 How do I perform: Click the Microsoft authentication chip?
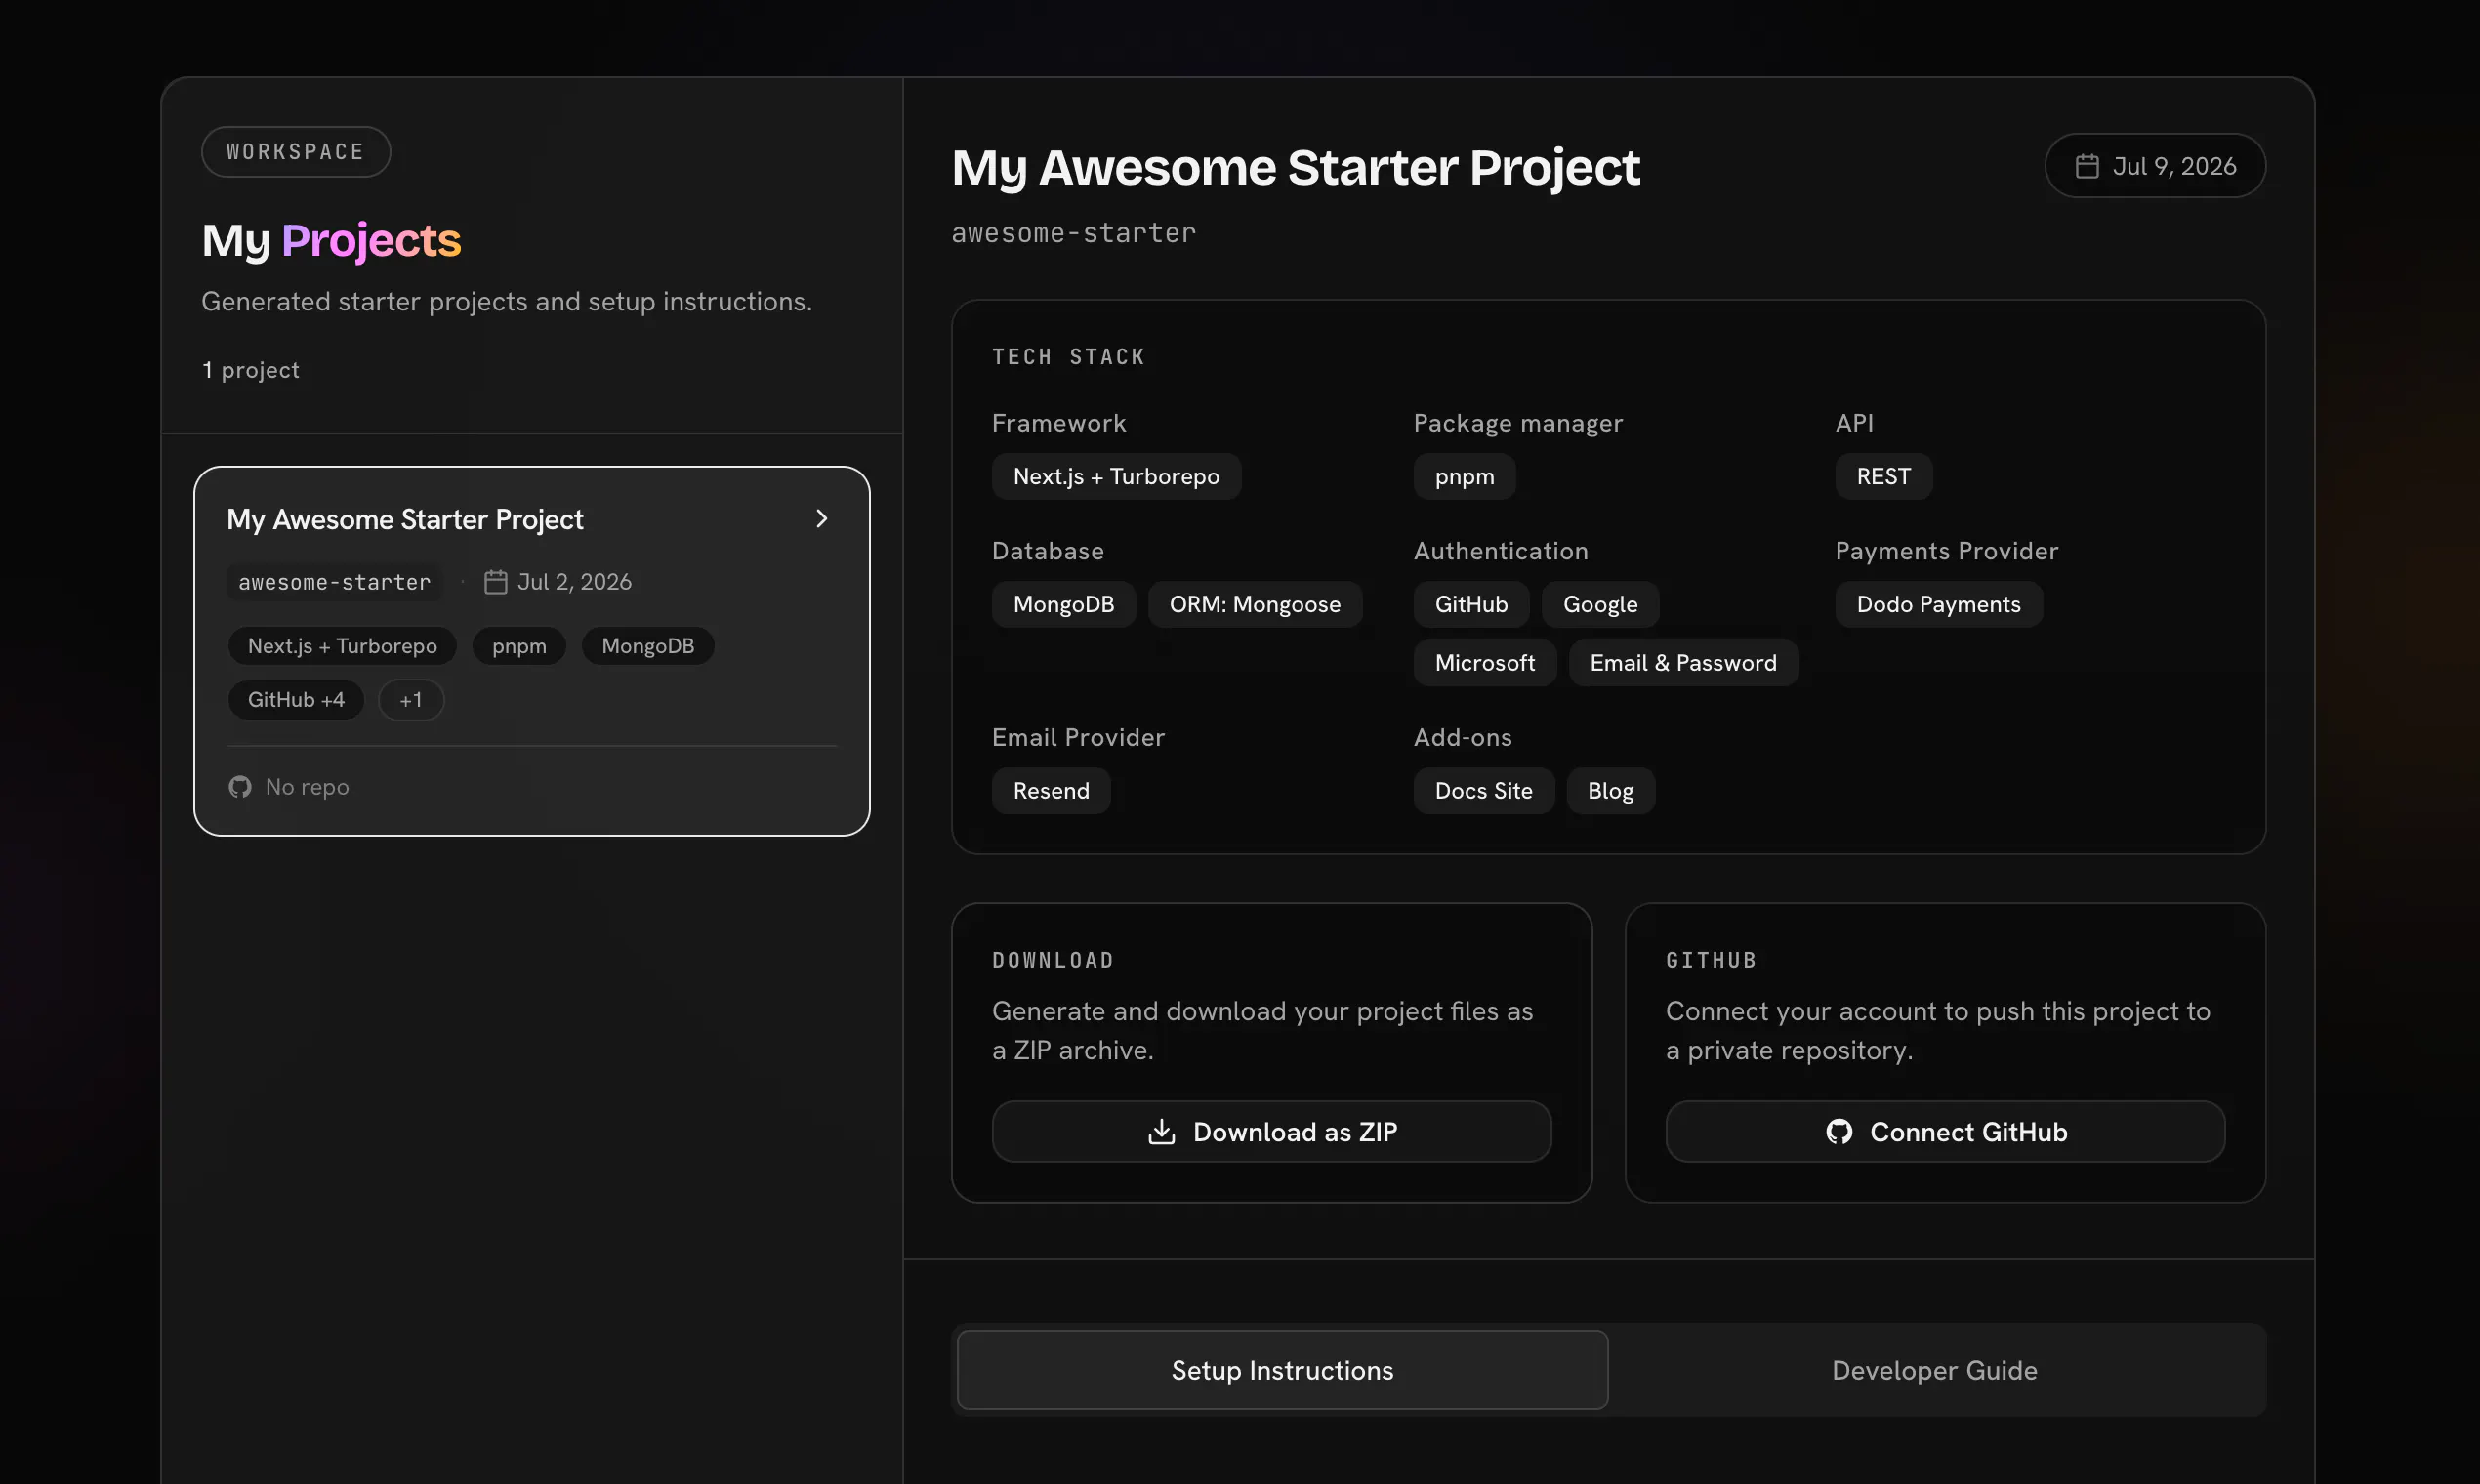[x=1485, y=663]
